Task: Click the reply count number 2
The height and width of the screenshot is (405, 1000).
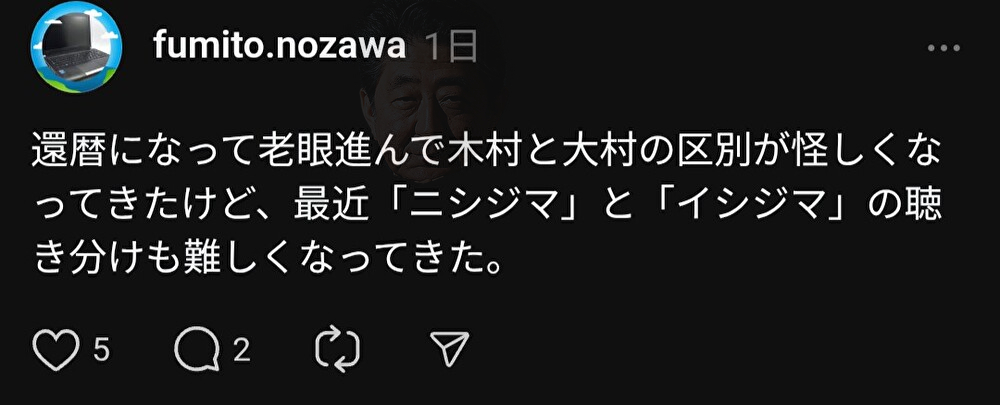Action: (x=241, y=350)
